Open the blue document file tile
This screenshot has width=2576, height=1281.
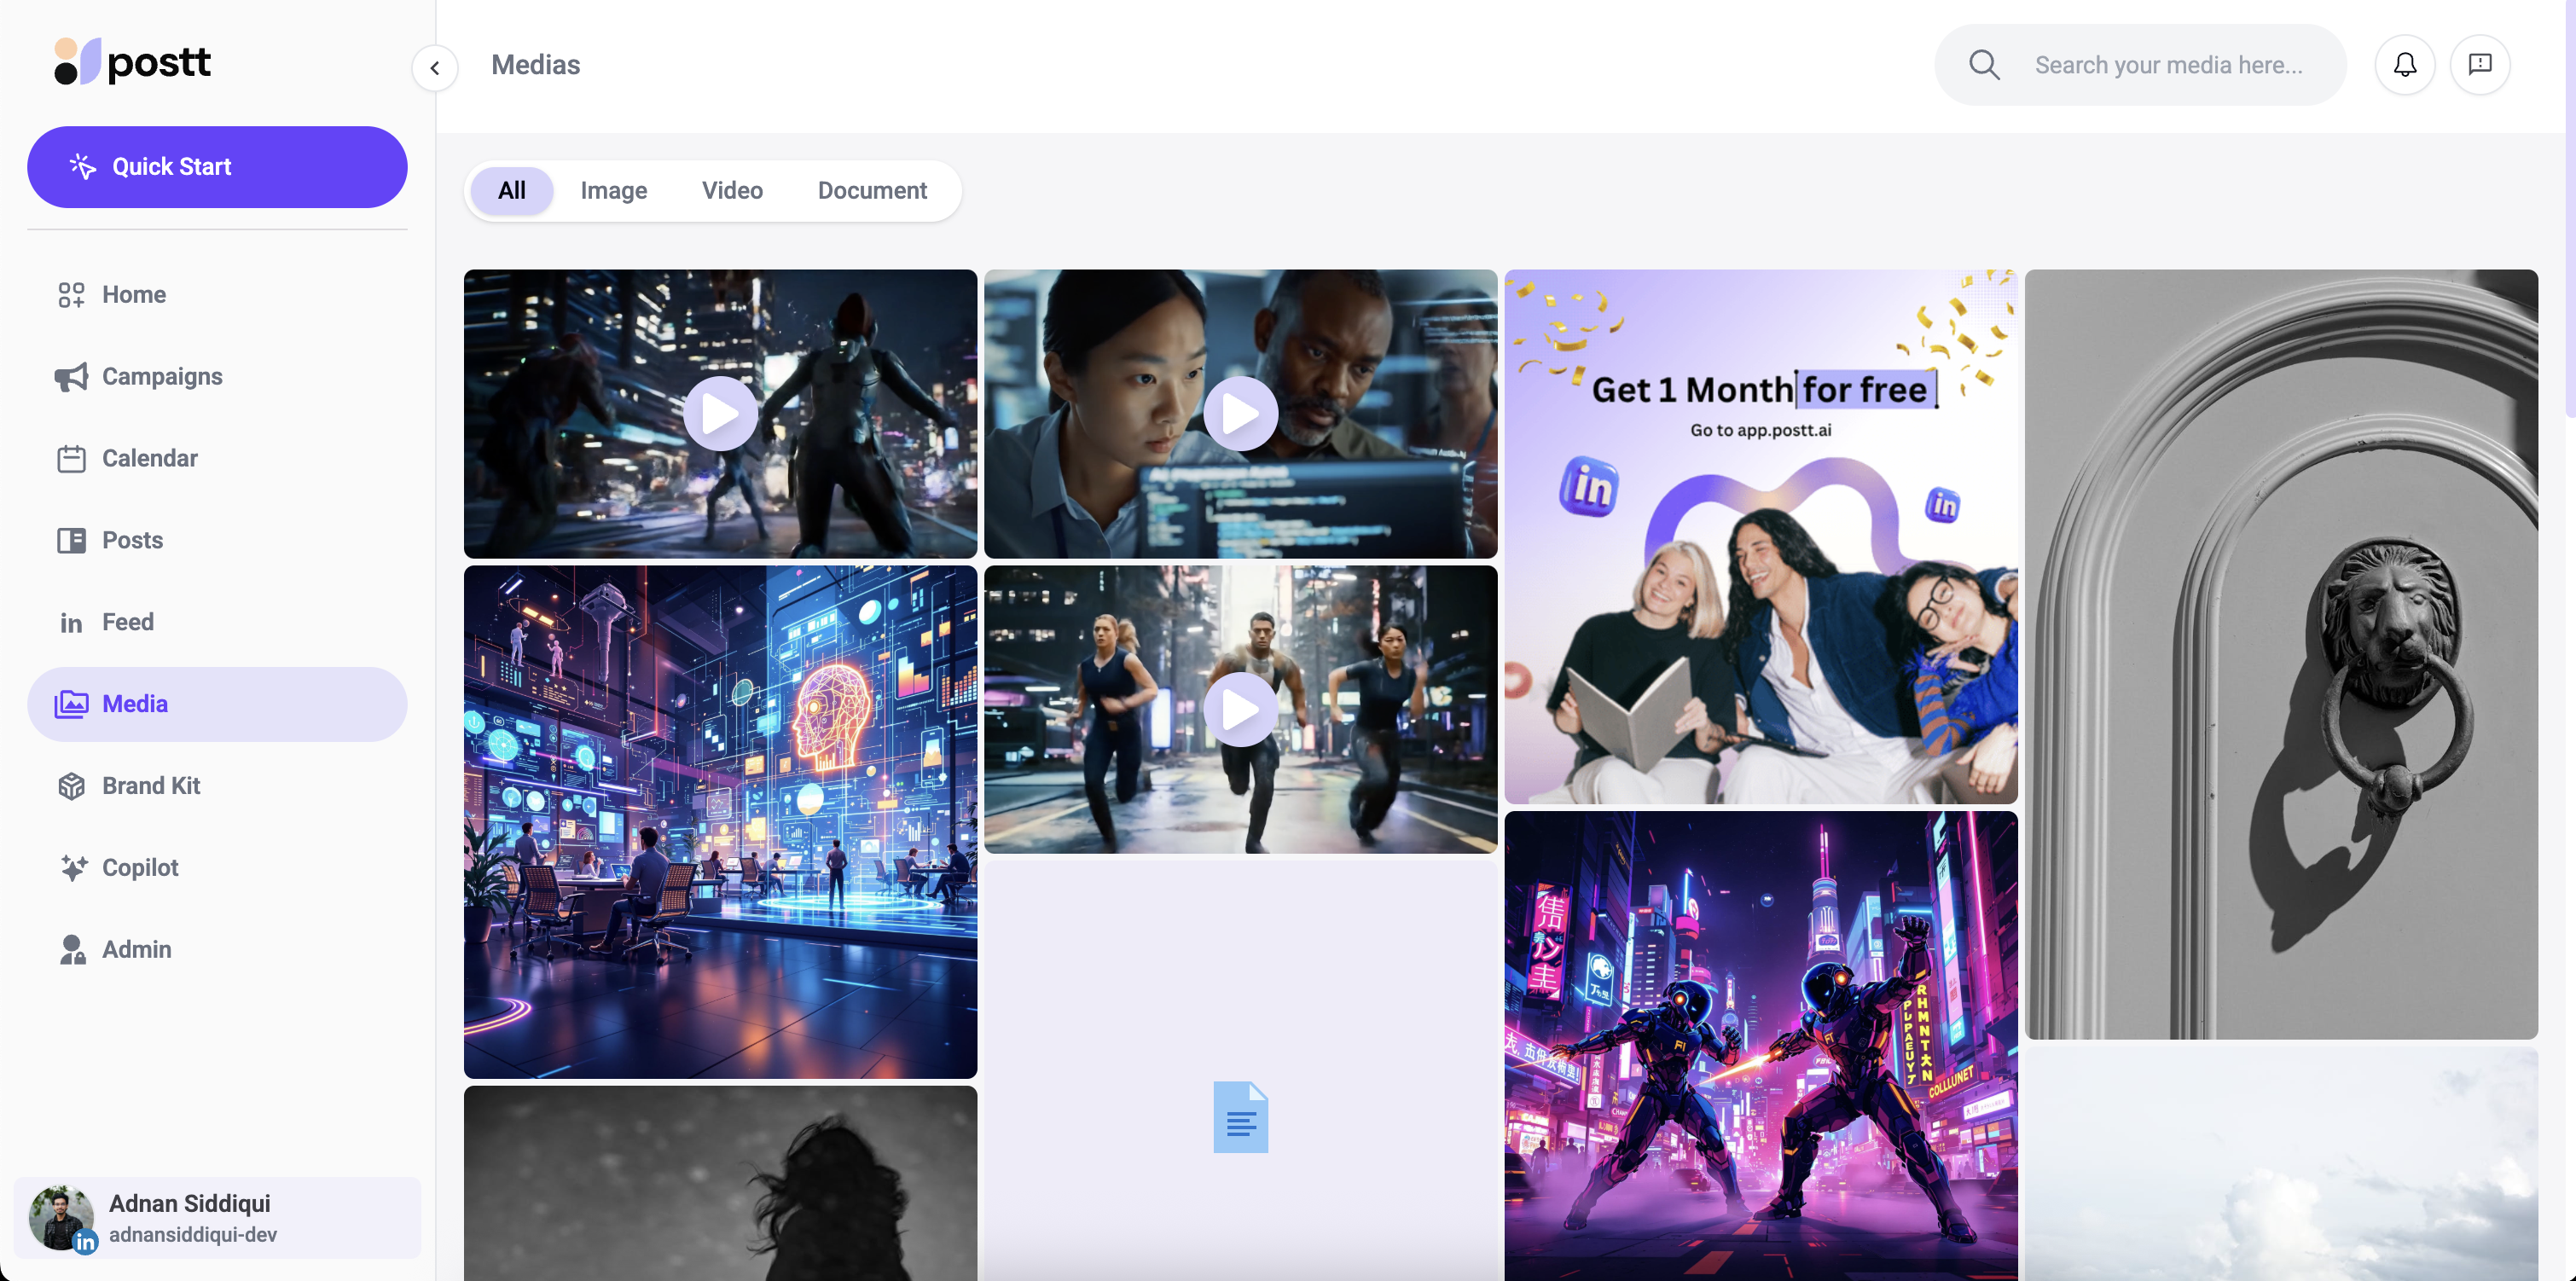pos(1240,1117)
